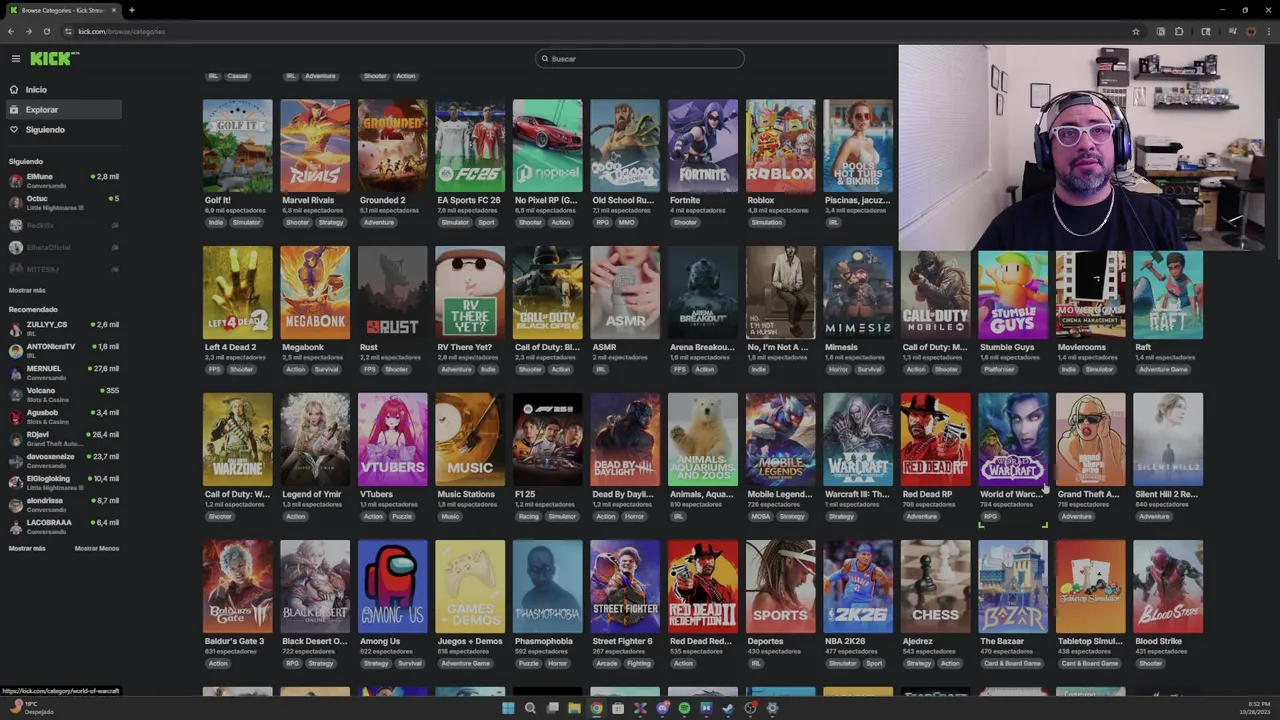Bookmark this page with star icon
Viewport: 1280px width, 720px height.
pyautogui.click(x=1136, y=31)
